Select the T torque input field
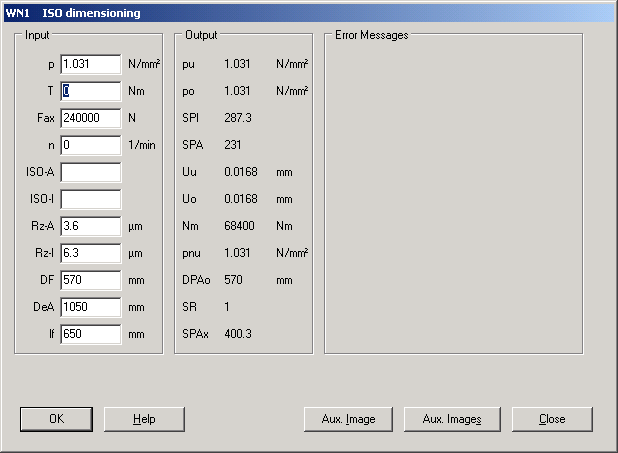 point(90,91)
